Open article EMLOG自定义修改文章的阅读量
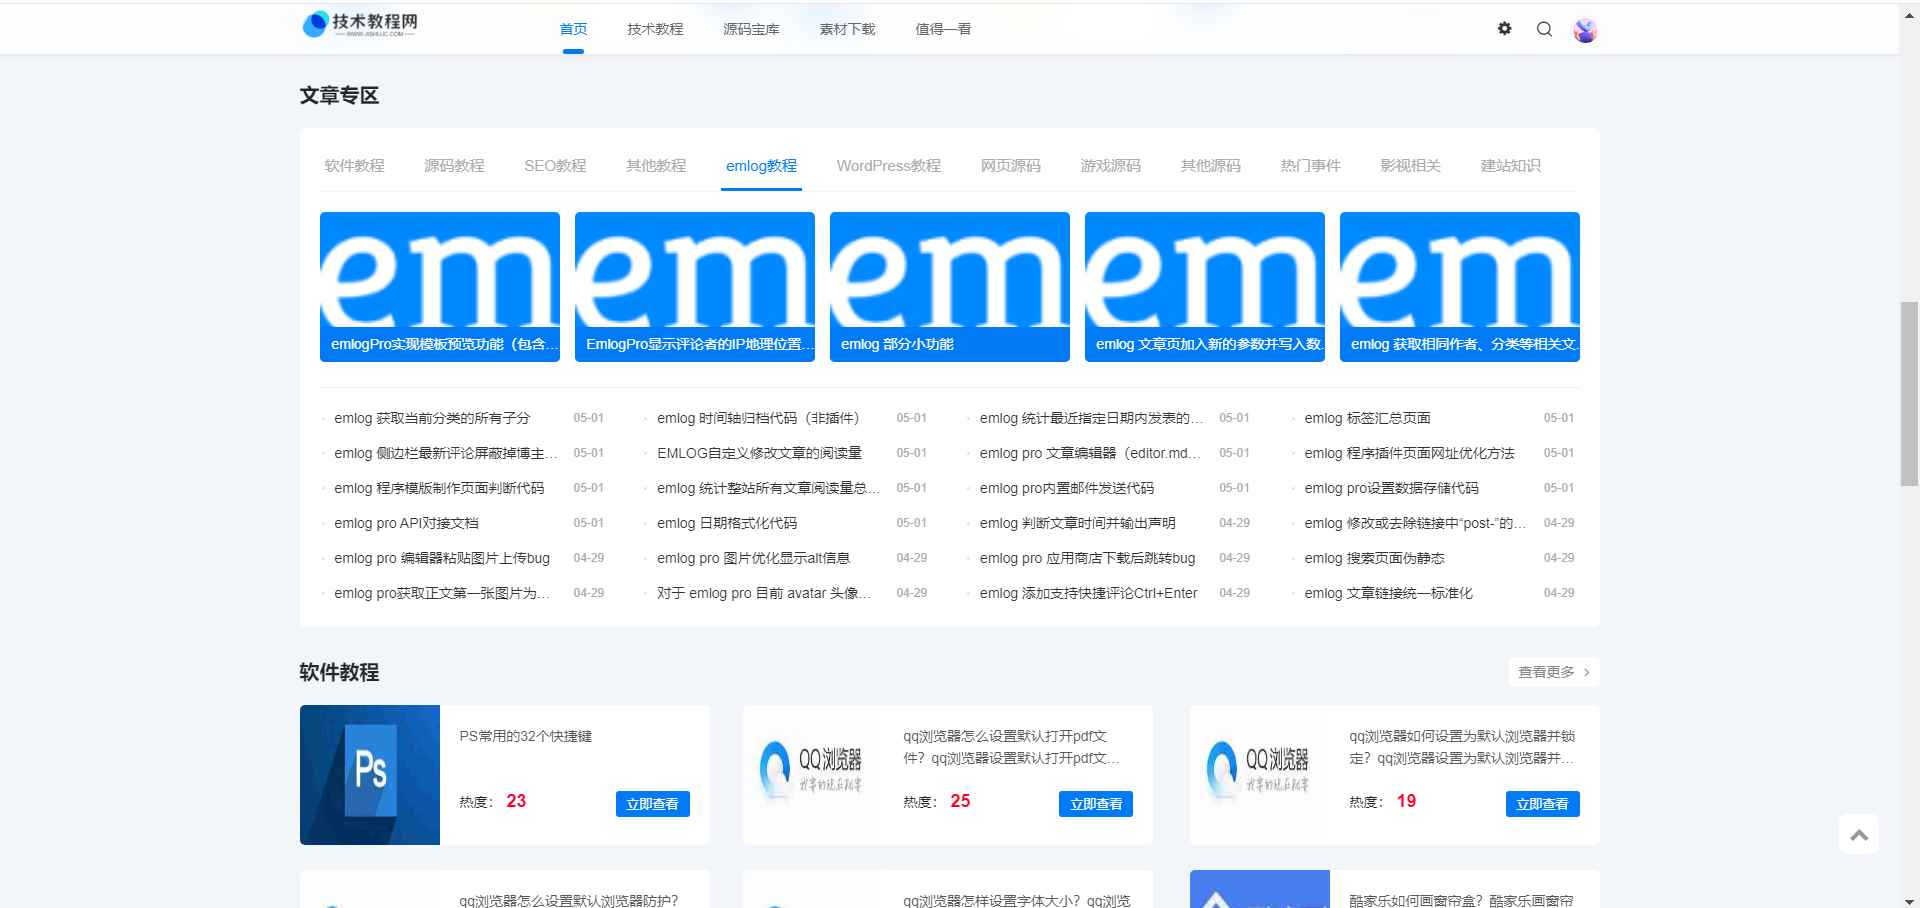Image resolution: width=1920 pixels, height=908 pixels. pos(759,453)
